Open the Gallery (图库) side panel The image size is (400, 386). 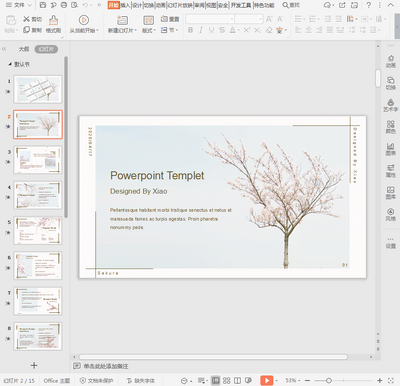391,193
